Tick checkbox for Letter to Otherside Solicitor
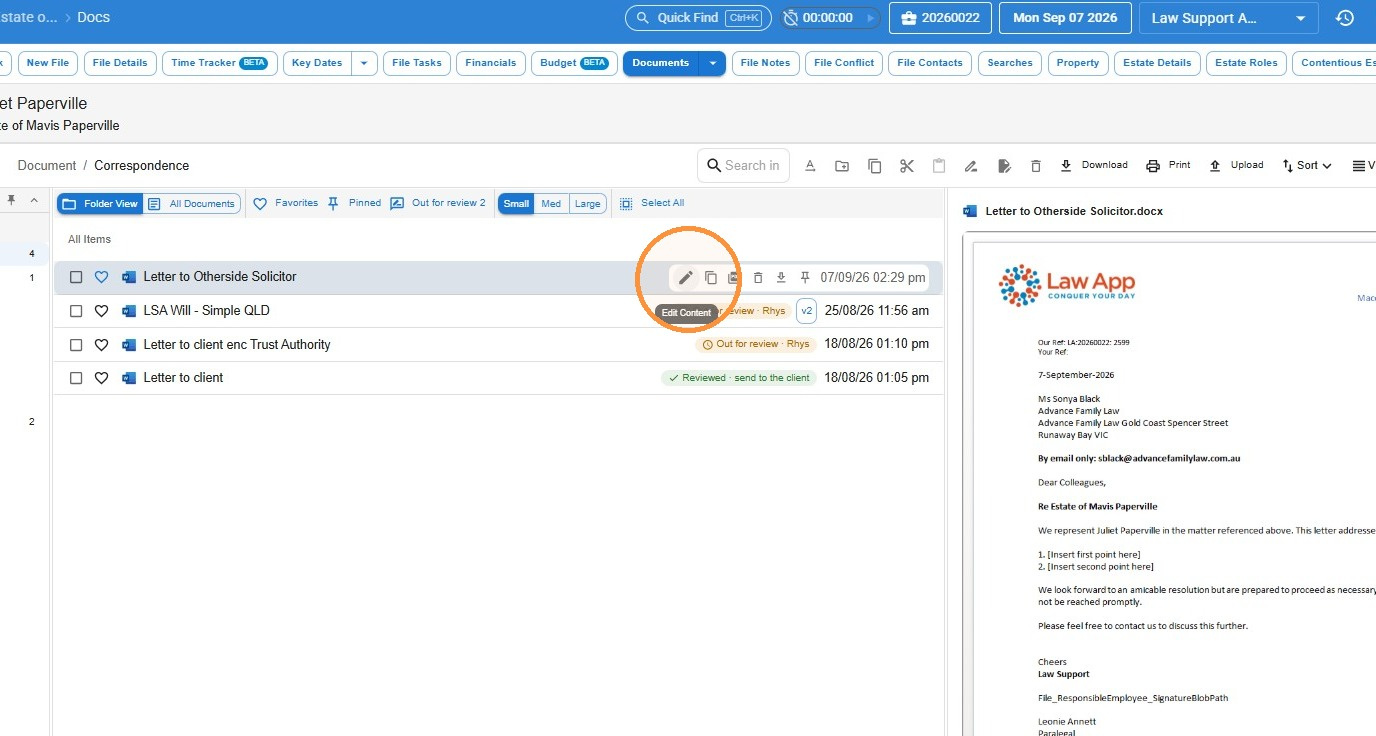The width and height of the screenshot is (1376, 736). click(x=76, y=277)
